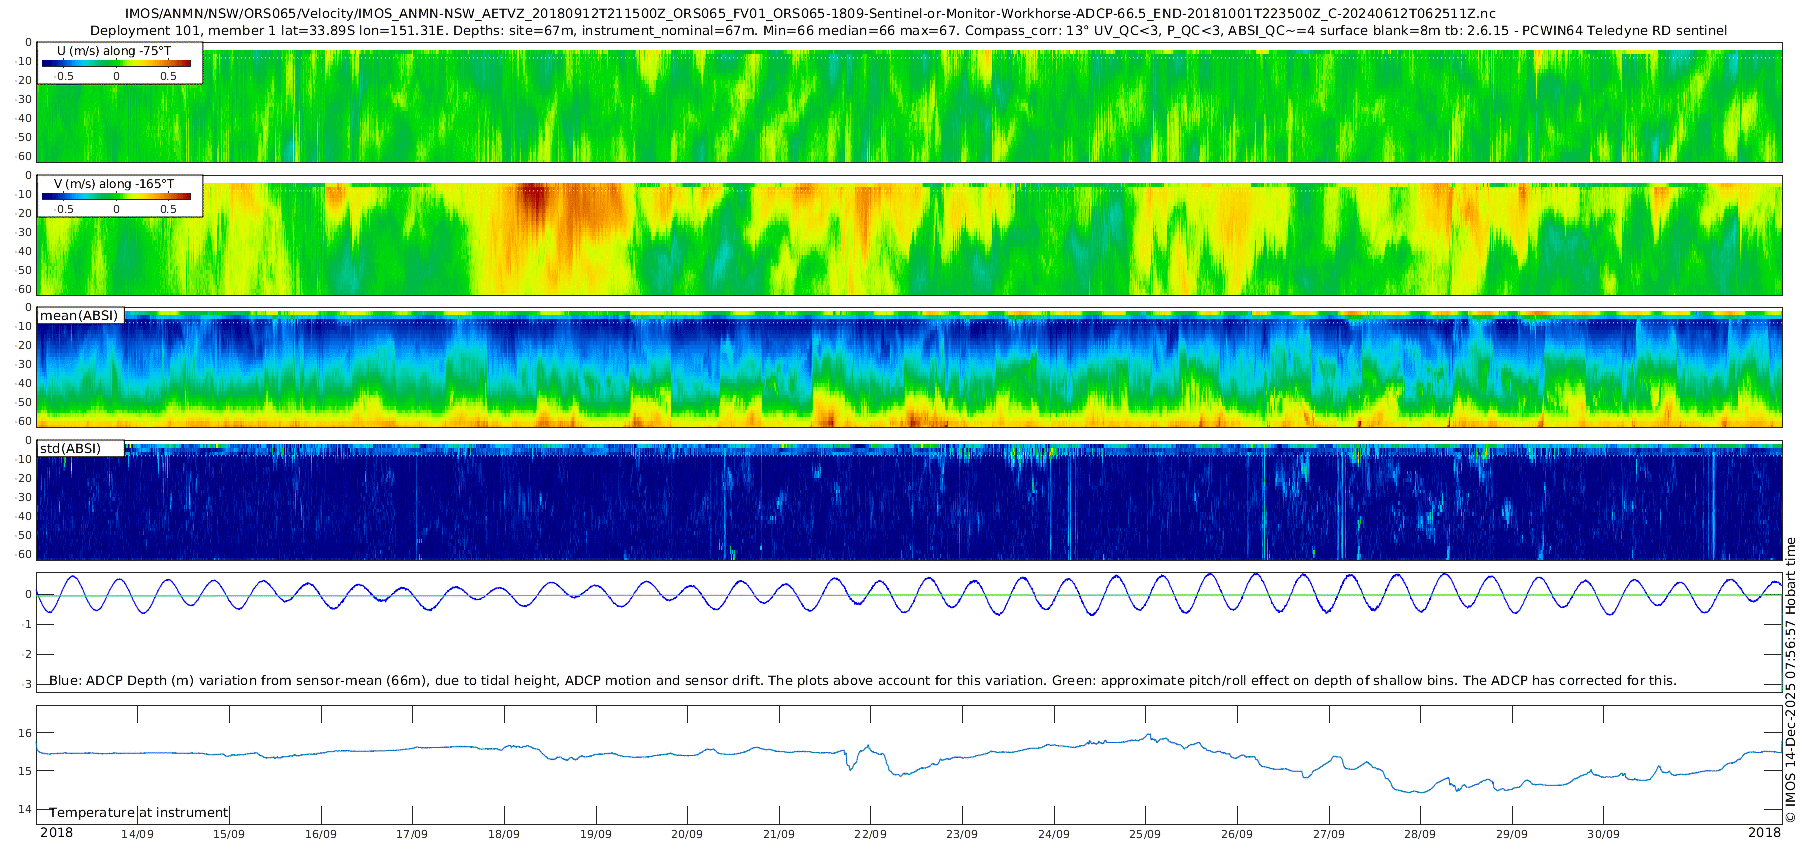The width and height of the screenshot is (1800, 850).
Task: Click the file path title at top
Action: [810, 14]
